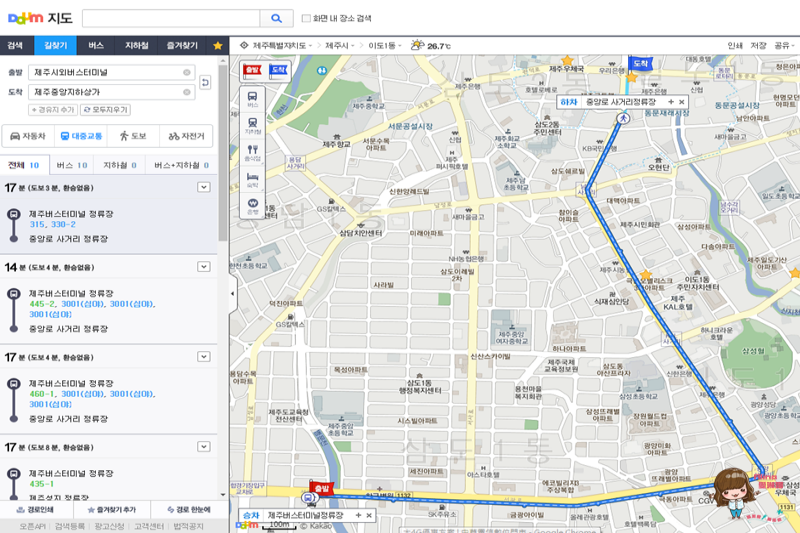The width and height of the screenshot is (800, 533).
Task: Click the scroll up arrow of the route list
Action: coord(223,61)
